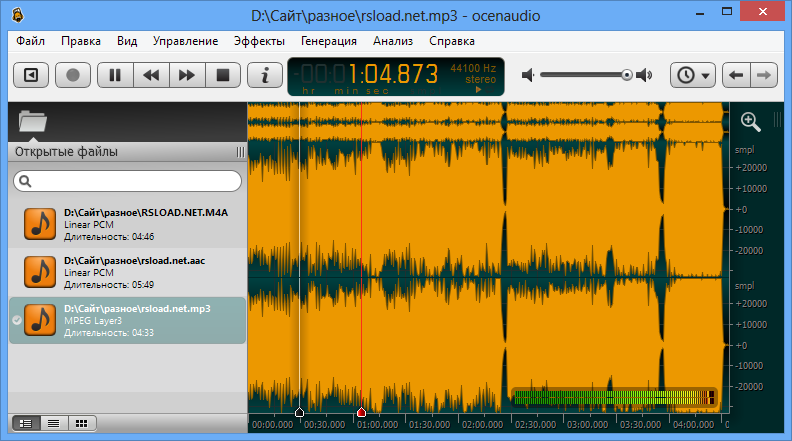
Task: Adjust the volume slider knob
Action: 627,75
